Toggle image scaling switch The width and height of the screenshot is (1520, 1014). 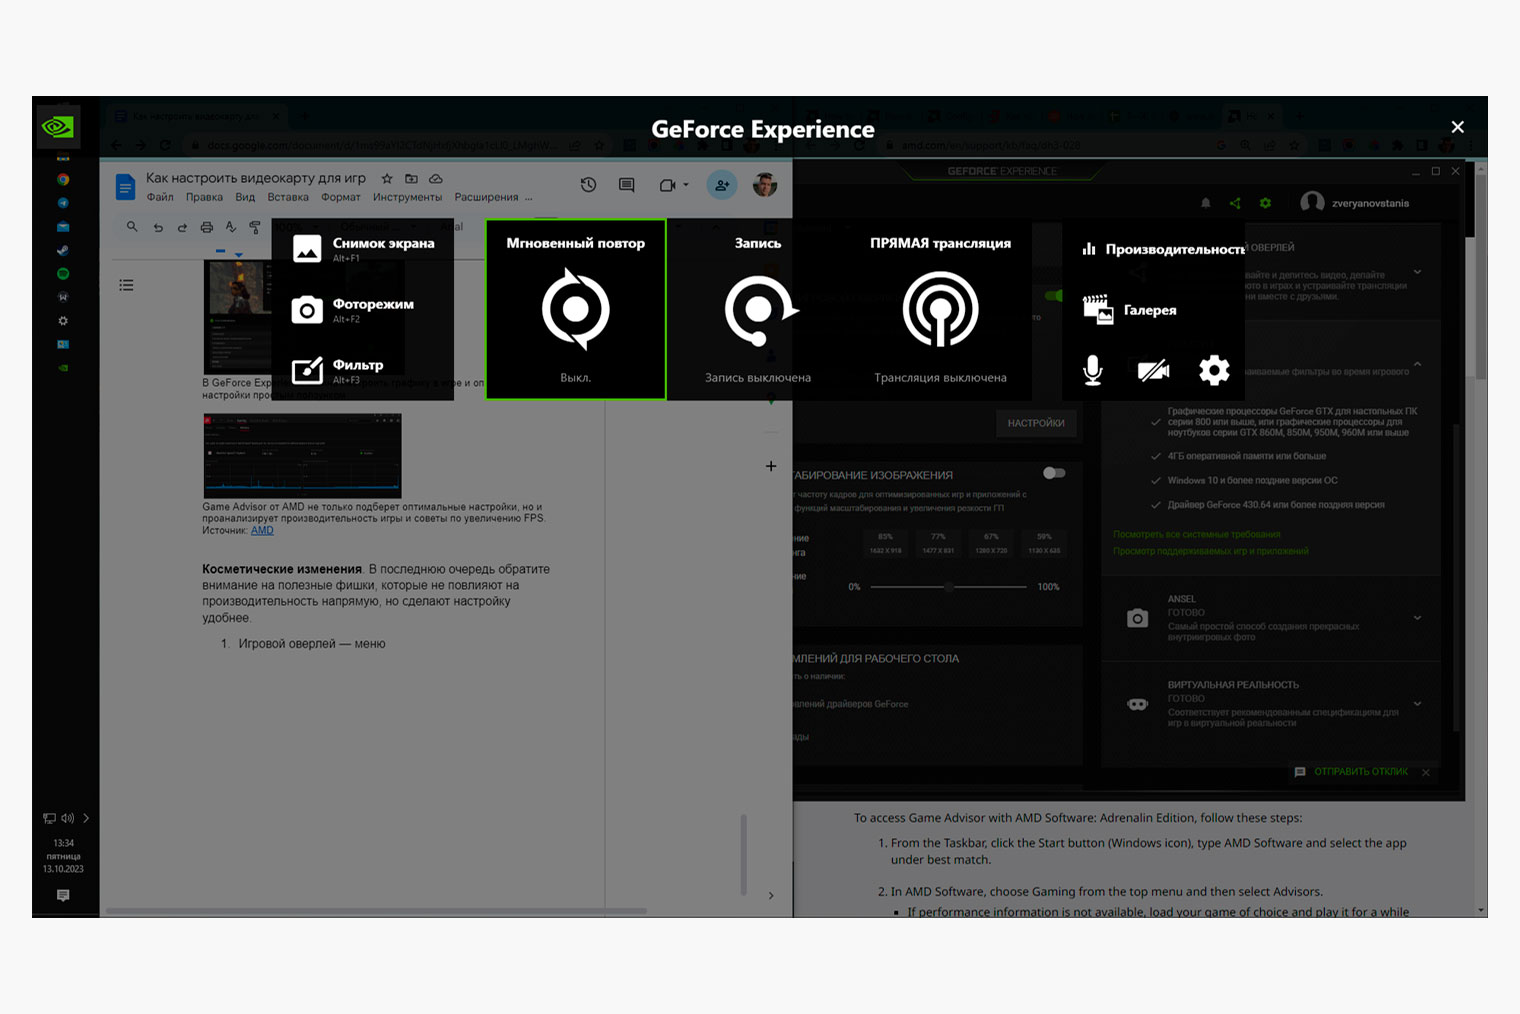1054,473
